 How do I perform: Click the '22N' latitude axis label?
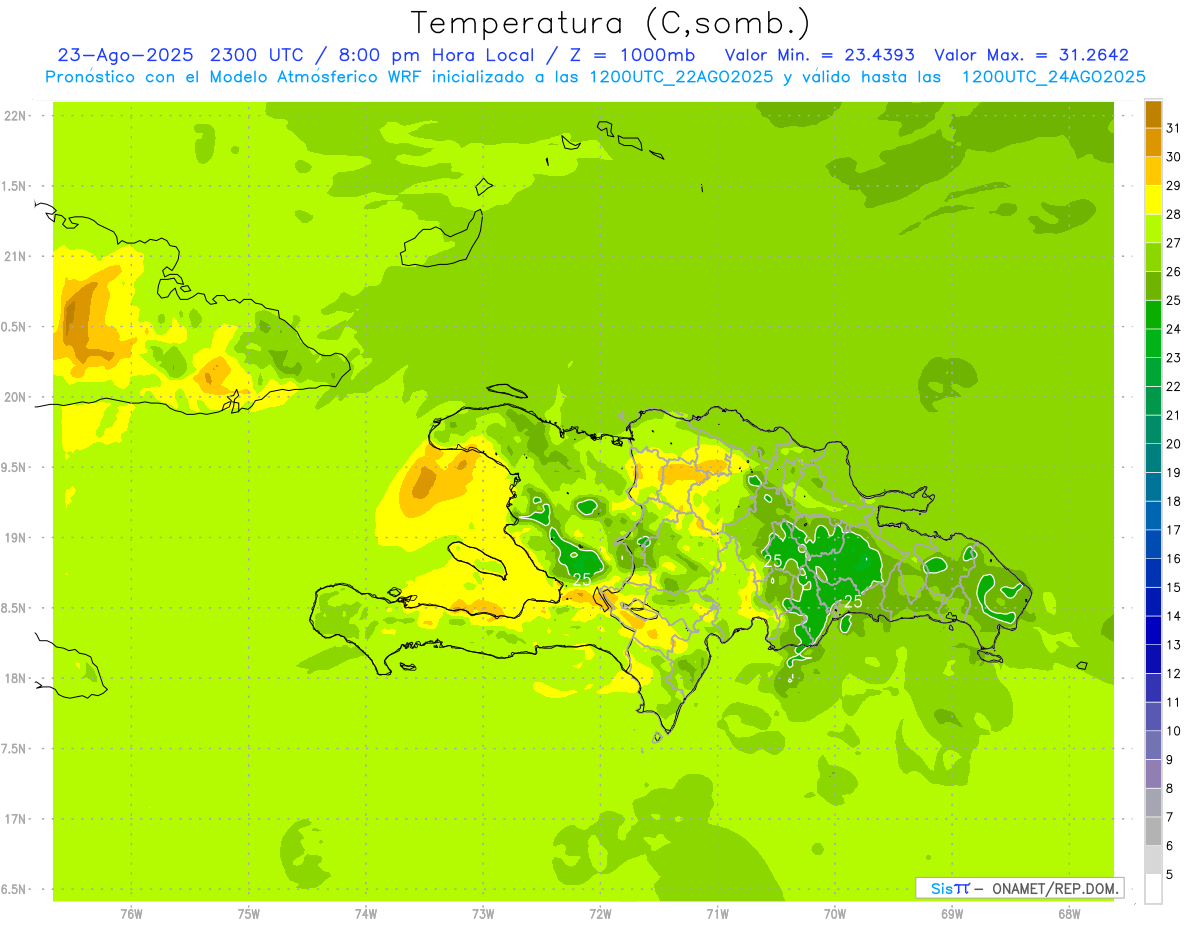coord(16,116)
